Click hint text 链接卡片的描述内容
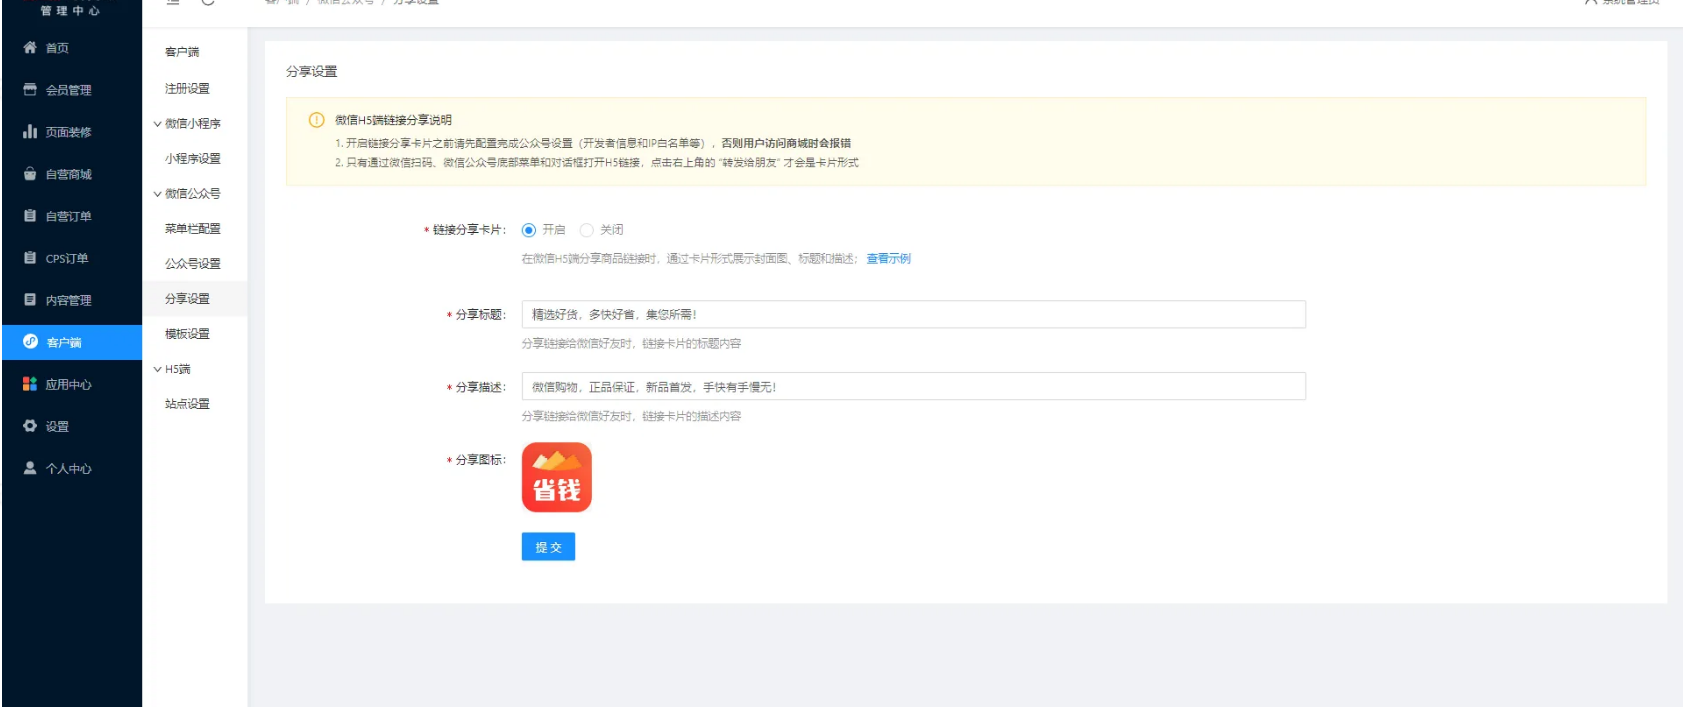This screenshot has width=1683, height=707. pyautogui.click(x=691, y=416)
